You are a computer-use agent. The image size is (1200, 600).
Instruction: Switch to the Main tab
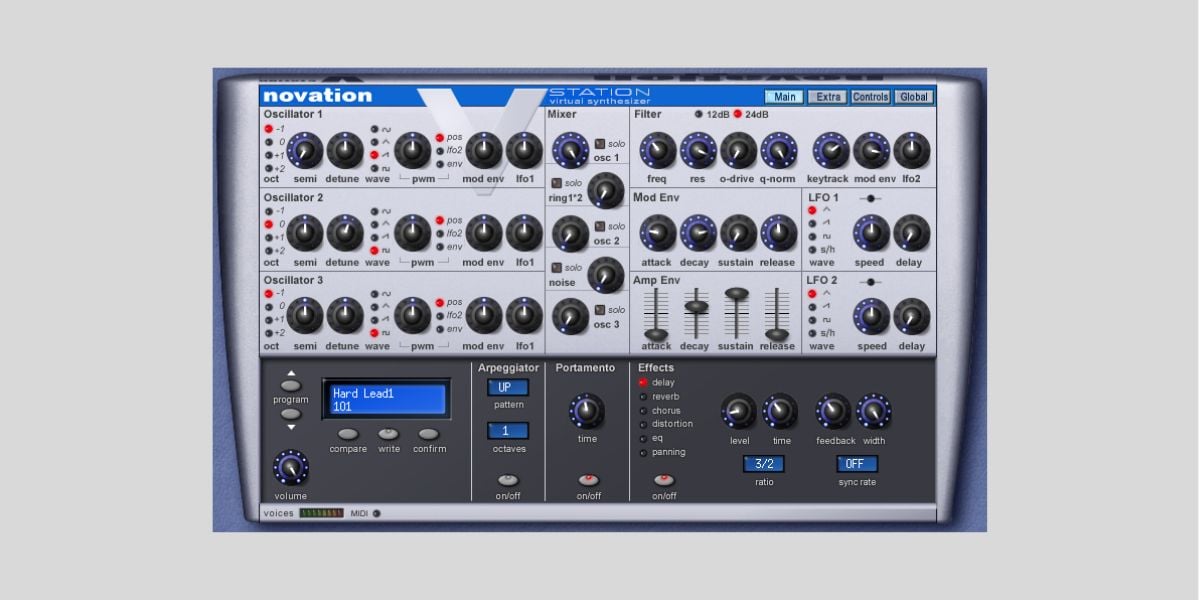784,97
